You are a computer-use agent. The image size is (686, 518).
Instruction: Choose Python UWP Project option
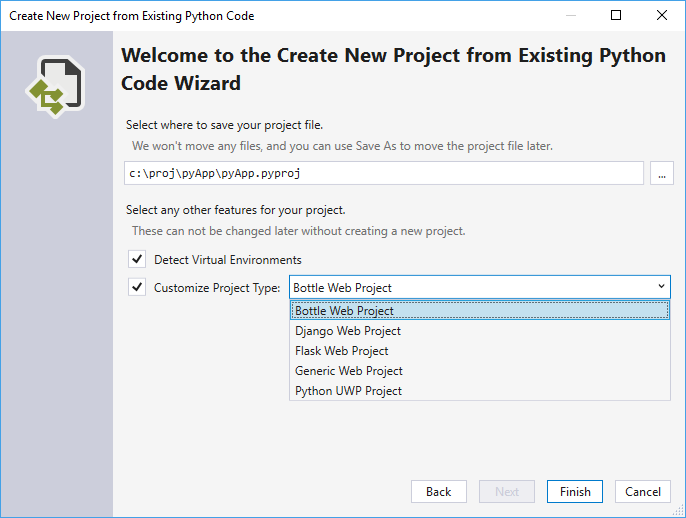[x=480, y=391]
